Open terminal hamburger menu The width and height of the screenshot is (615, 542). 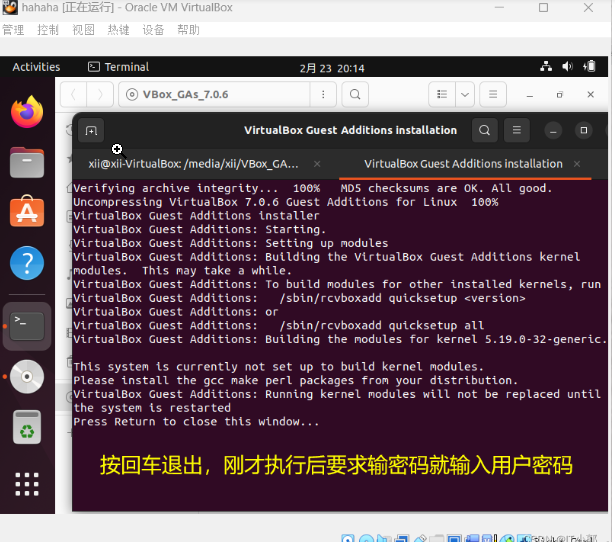click(x=516, y=130)
